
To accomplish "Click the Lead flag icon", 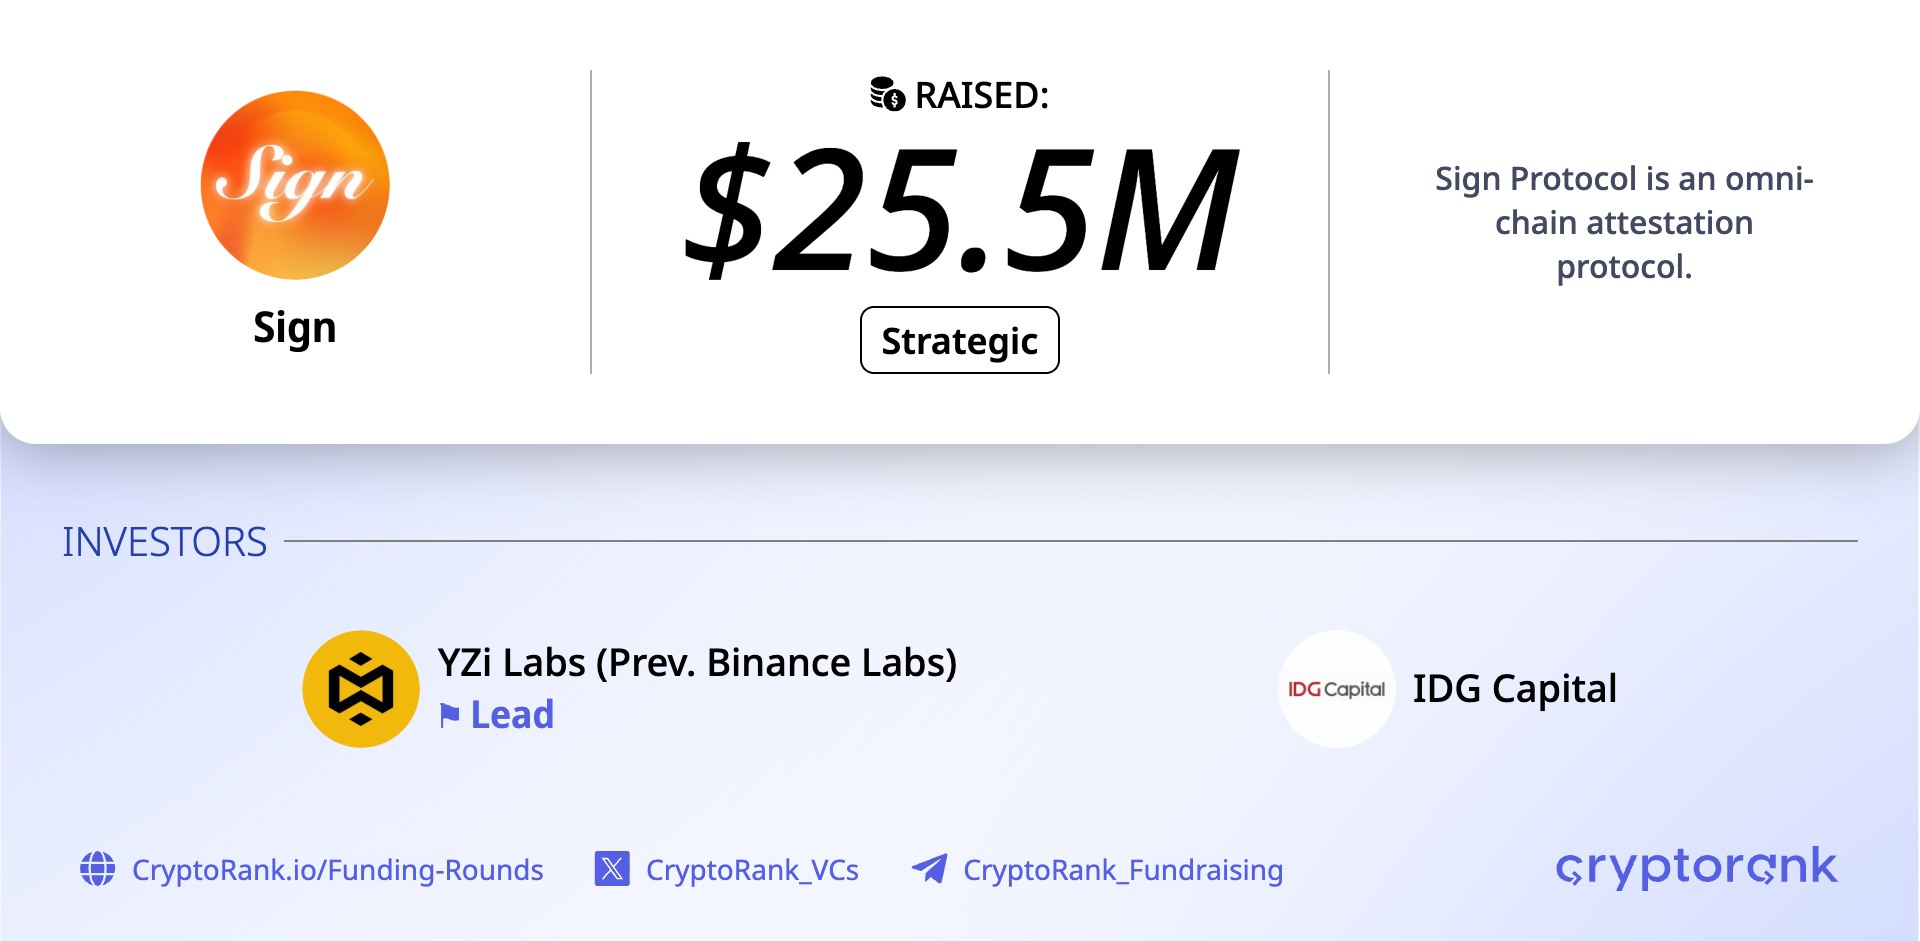I will [450, 715].
